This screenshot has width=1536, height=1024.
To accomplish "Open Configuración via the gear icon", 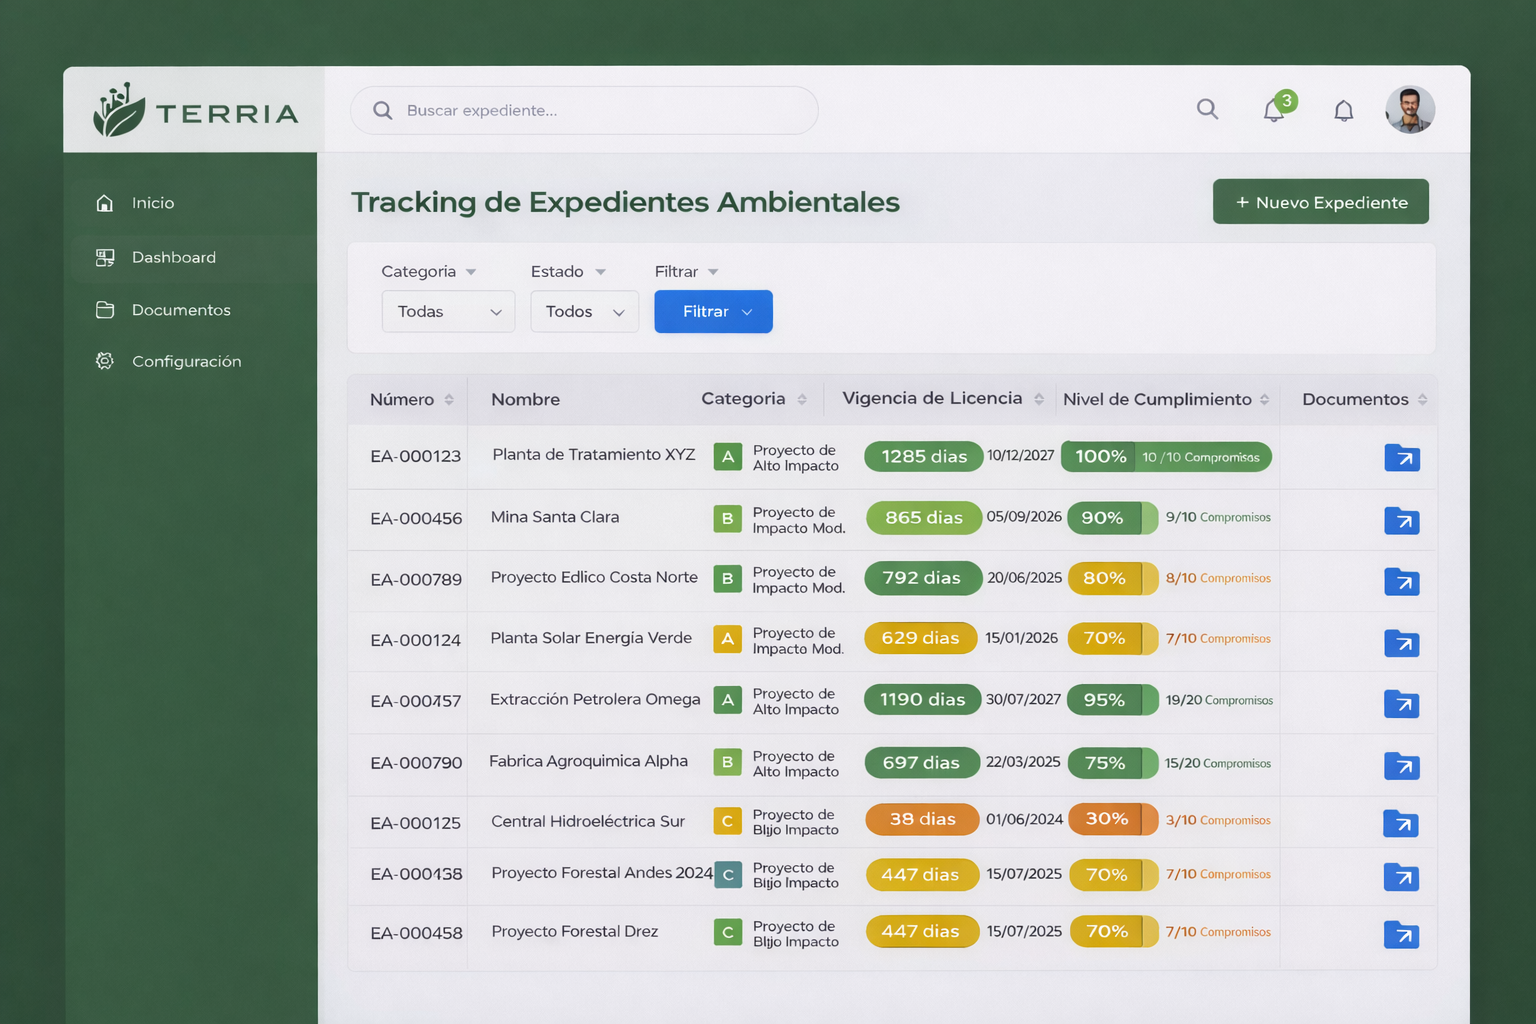I will click(105, 361).
